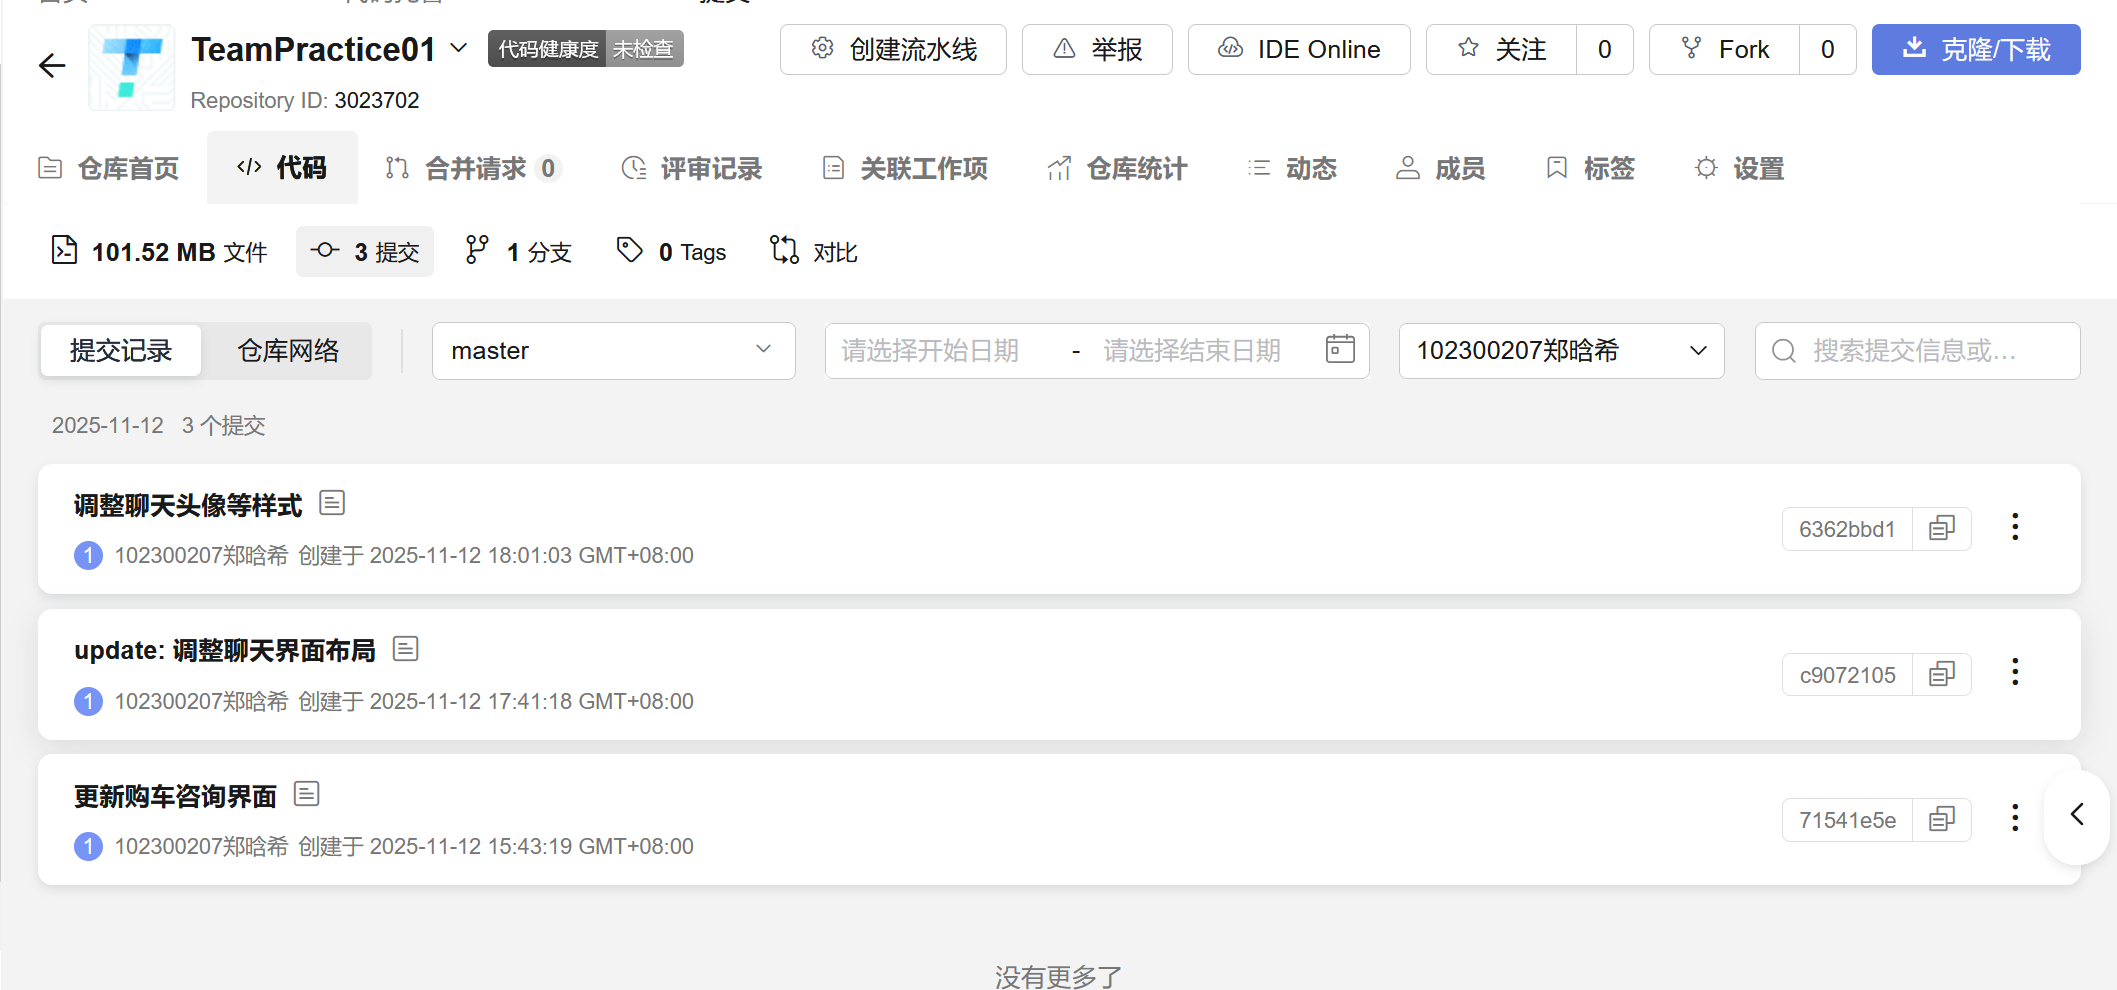Click the search magnifier in commit search
Screen dimensions: 2117x990
coord(1784,350)
